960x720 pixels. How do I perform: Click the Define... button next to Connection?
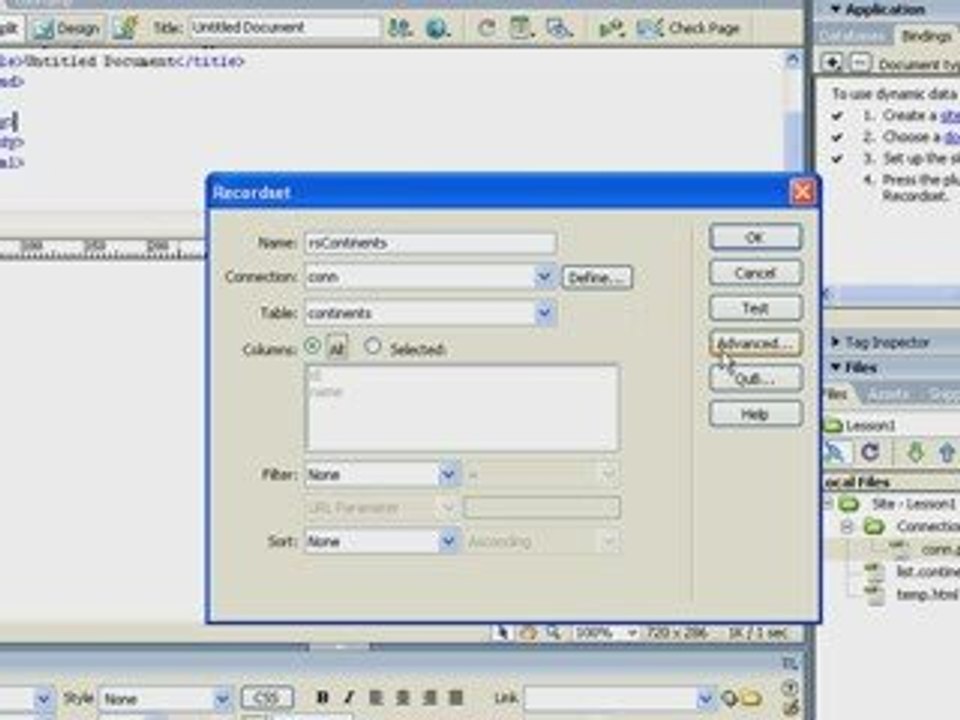pos(597,278)
